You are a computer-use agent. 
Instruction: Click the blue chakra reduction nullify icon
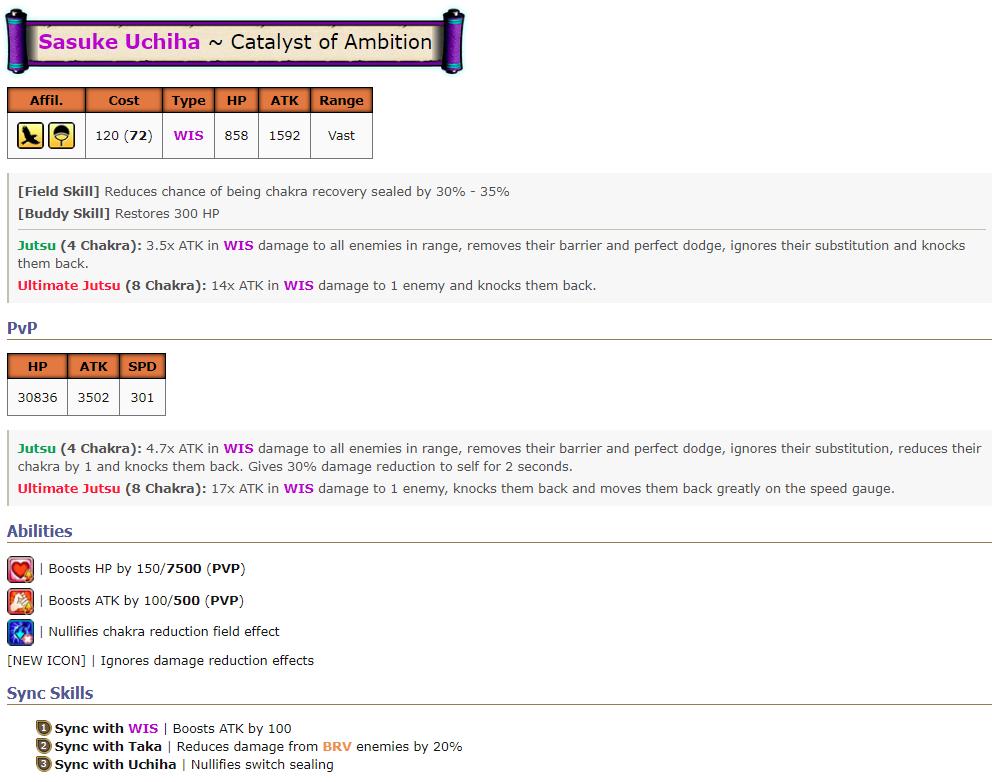[x=20, y=632]
